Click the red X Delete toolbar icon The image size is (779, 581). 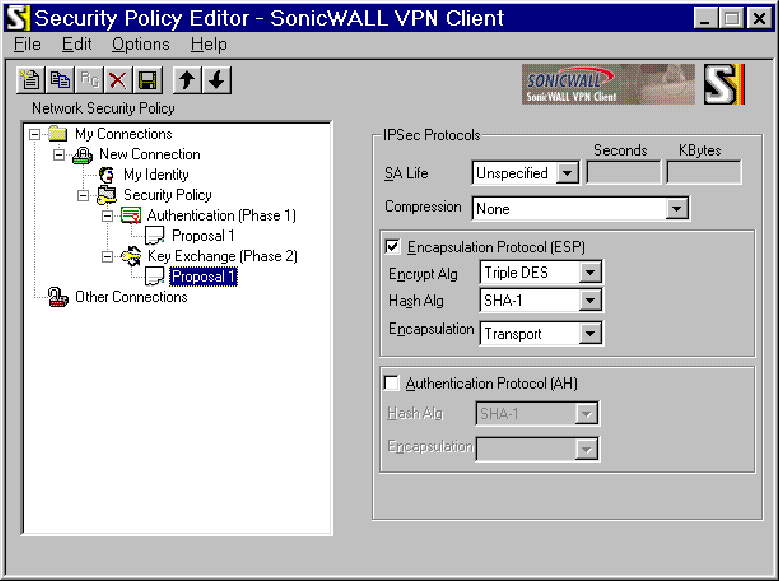(118, 80)
